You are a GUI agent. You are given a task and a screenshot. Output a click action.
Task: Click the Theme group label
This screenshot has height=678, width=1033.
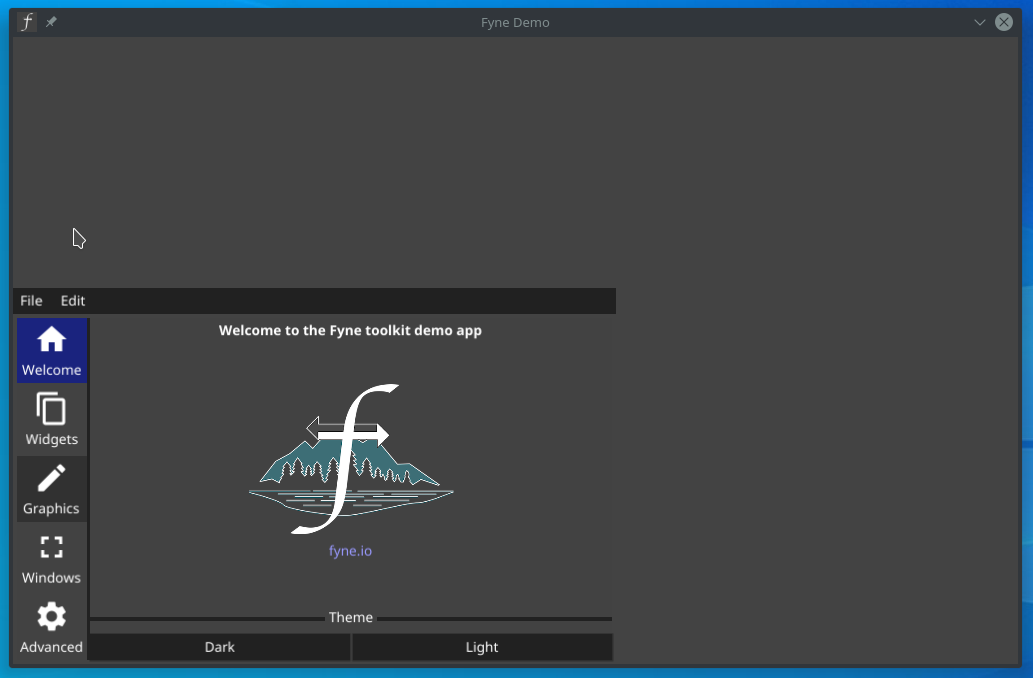[350, 617]
